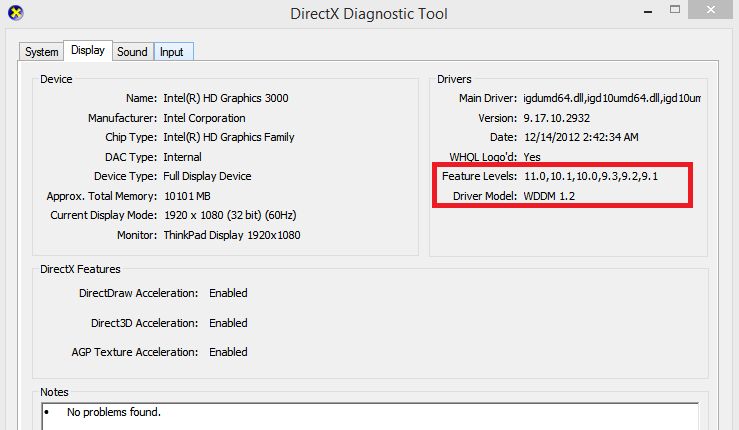739x430 pixels.
Task: Click the 'Drivers' group heading
Action: [x=454, y=79]
